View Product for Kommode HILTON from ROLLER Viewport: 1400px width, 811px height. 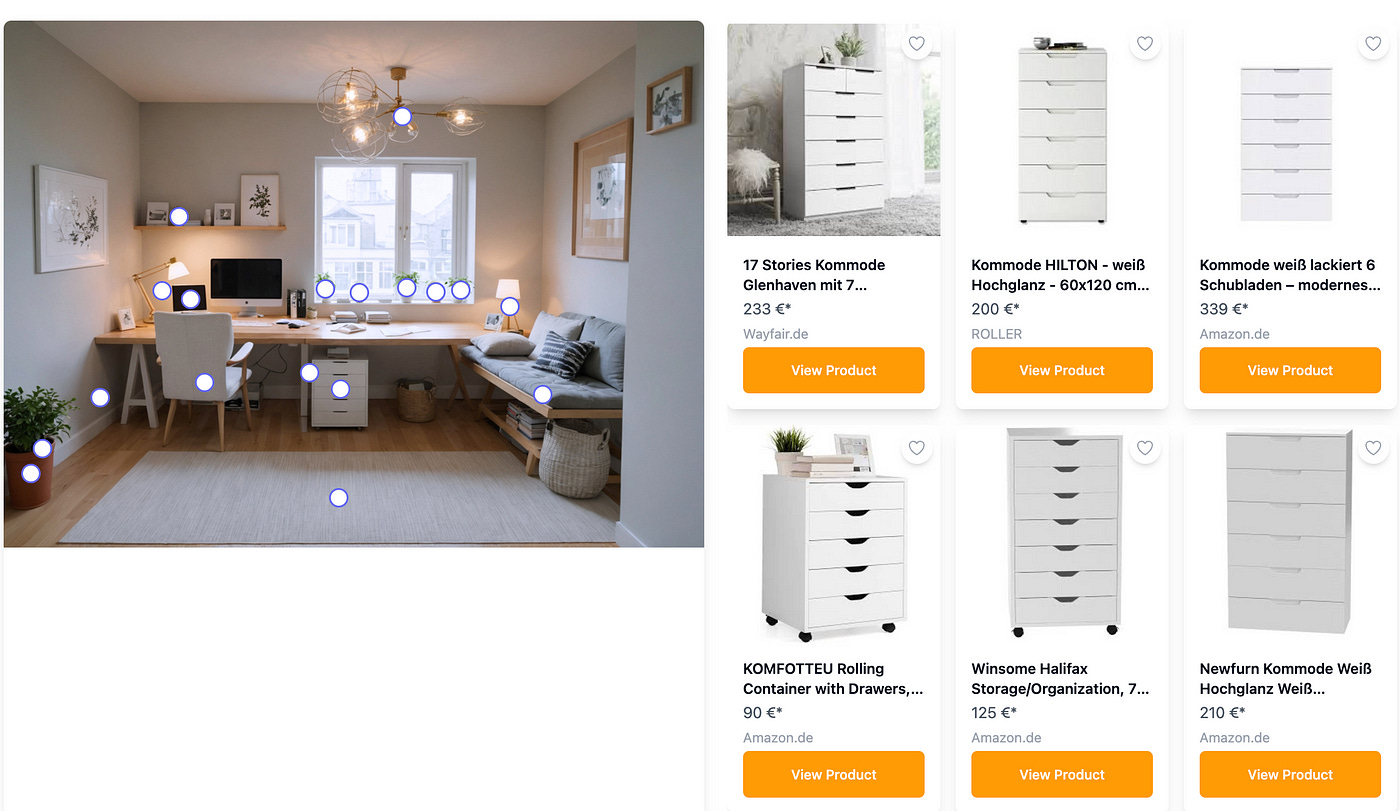pos(1062,370)
